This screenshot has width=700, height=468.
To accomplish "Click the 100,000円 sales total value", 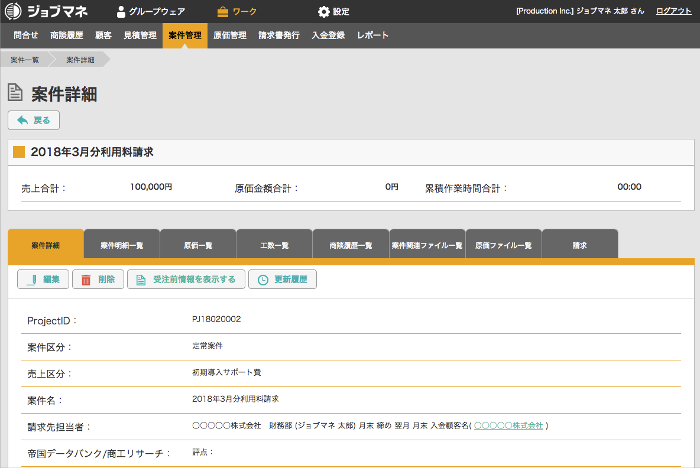I will tap(151, 187).
